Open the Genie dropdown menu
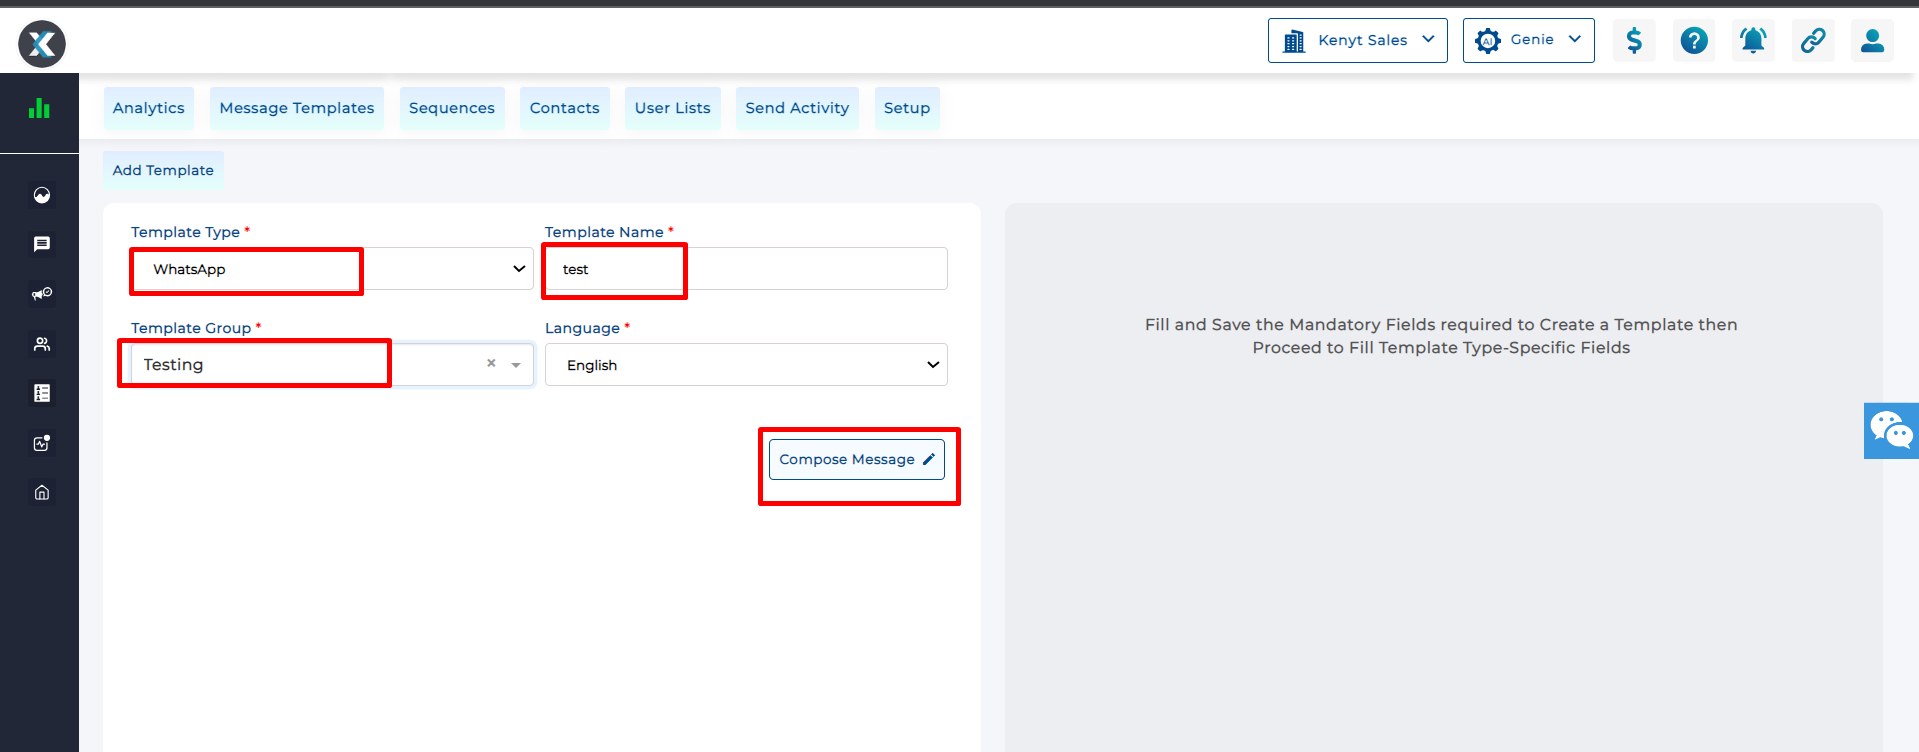Viewport: 1919px width, 752px height. 1528,40
